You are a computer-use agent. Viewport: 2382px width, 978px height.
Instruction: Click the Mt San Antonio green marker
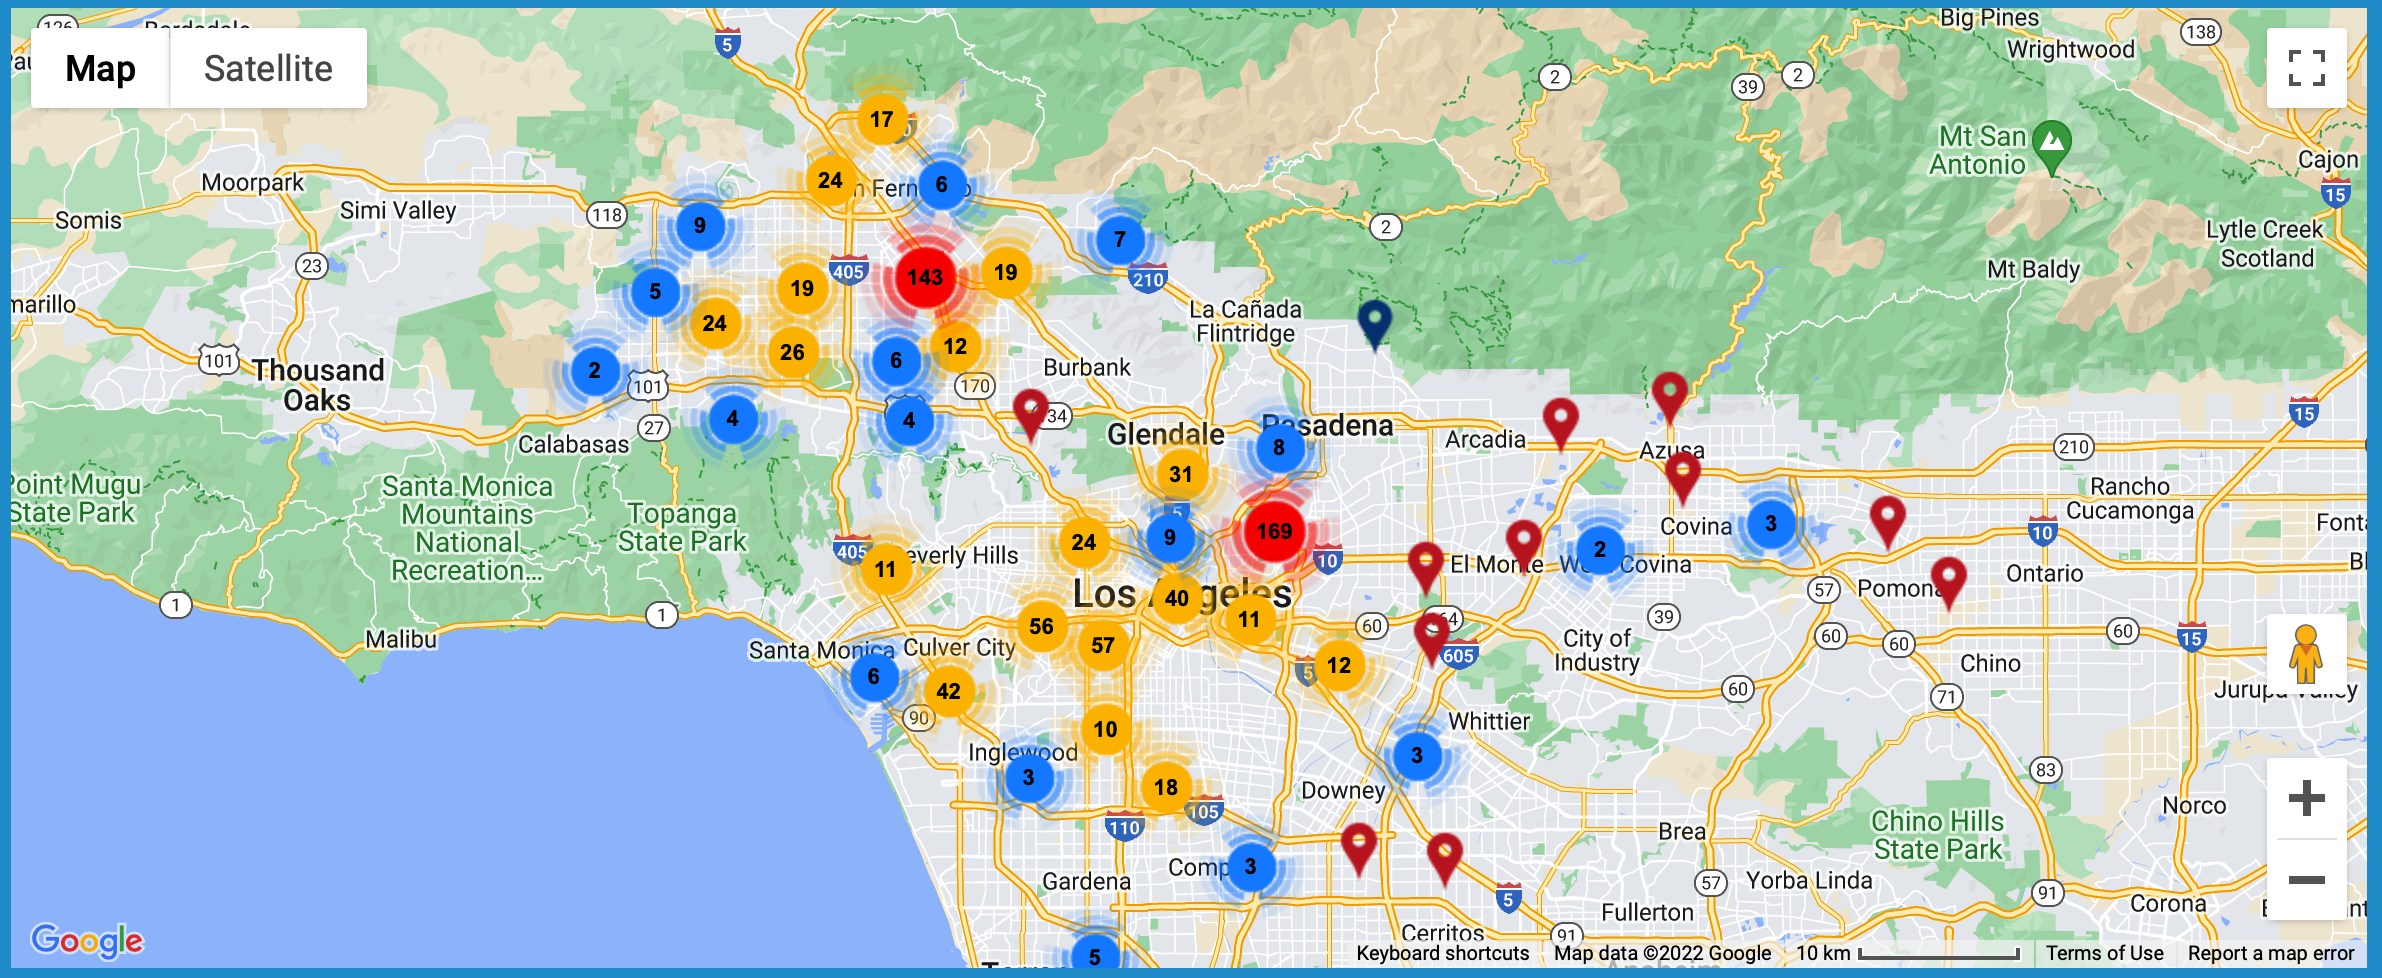[x=2052, y=142]
